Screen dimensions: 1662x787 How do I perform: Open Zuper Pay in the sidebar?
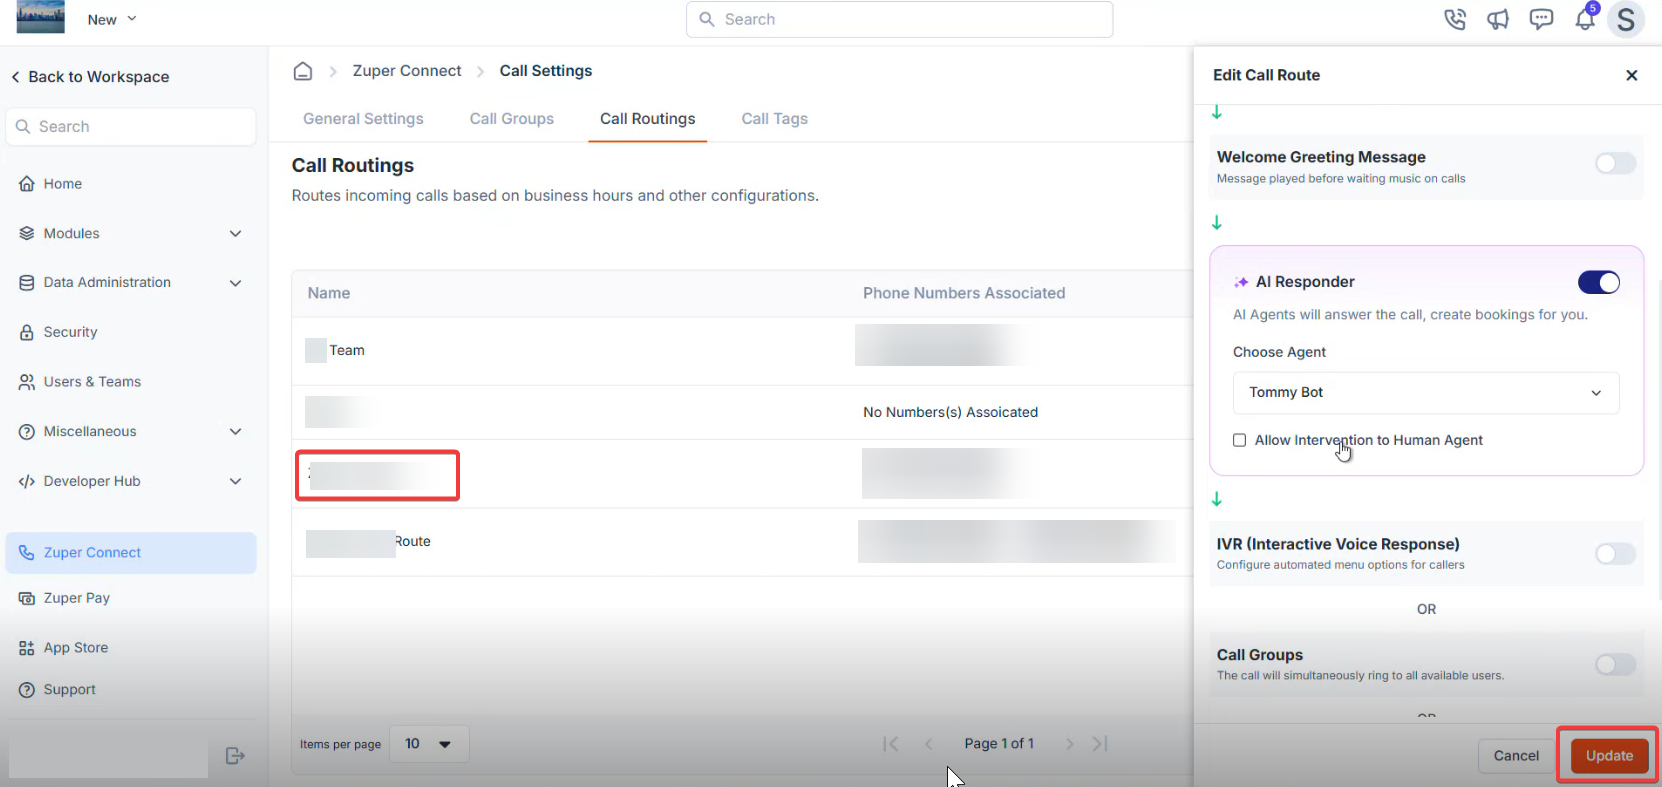click(x=76, y=598)
